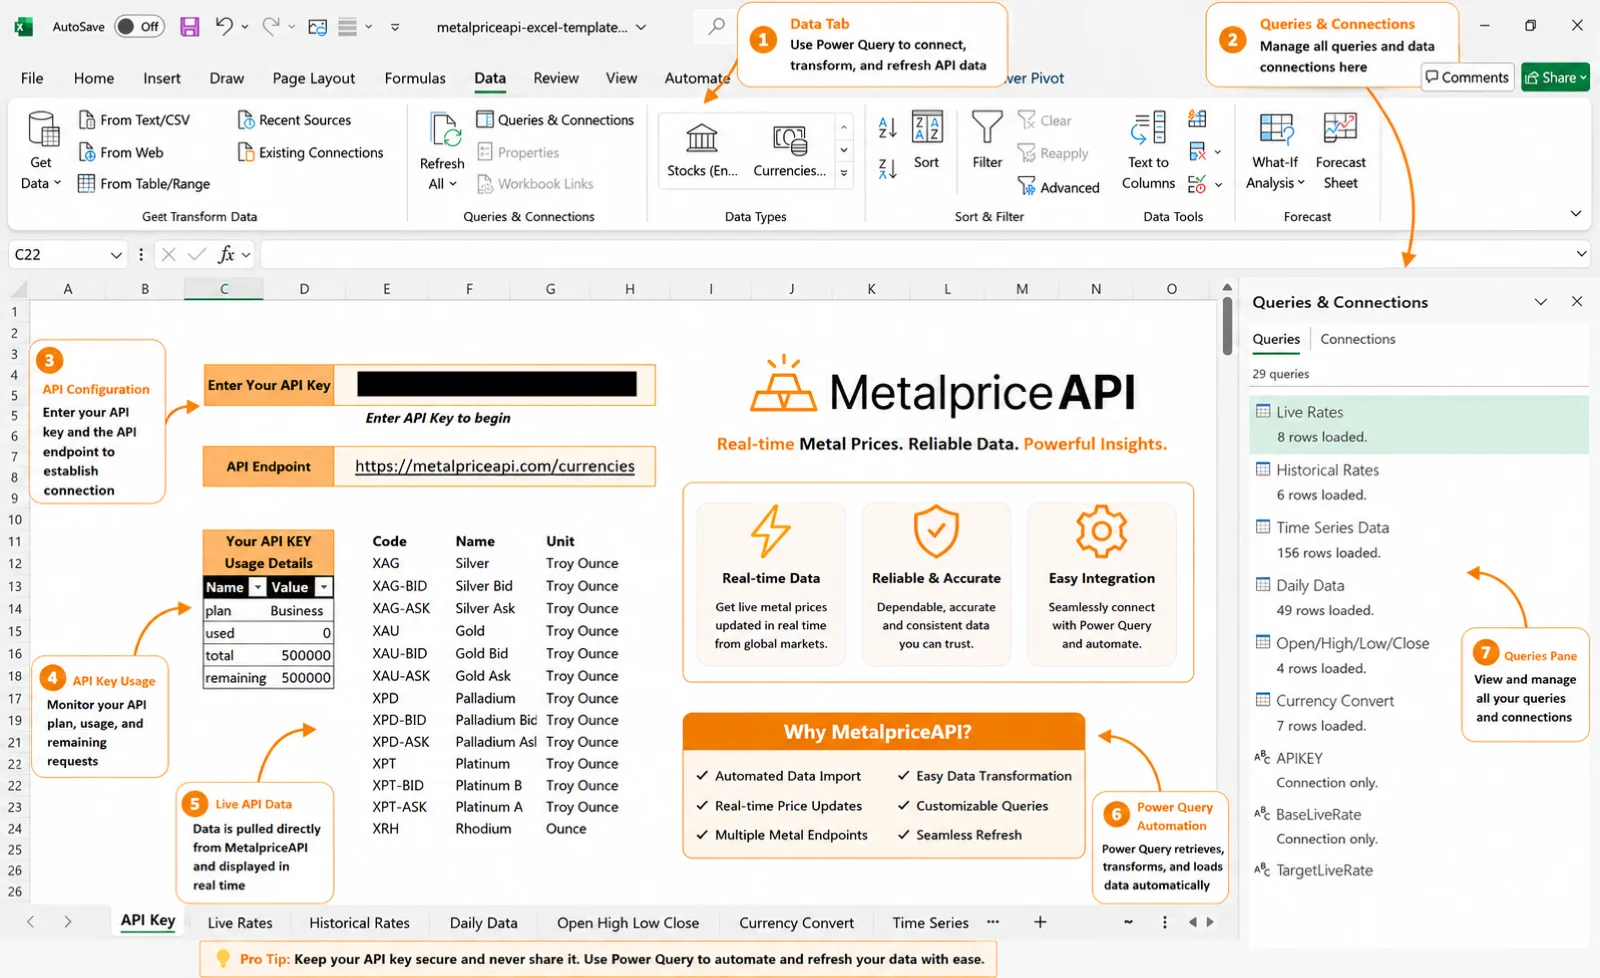Switch to the Review ribbon tab
1600x978 pixels.
pos(556,78)
